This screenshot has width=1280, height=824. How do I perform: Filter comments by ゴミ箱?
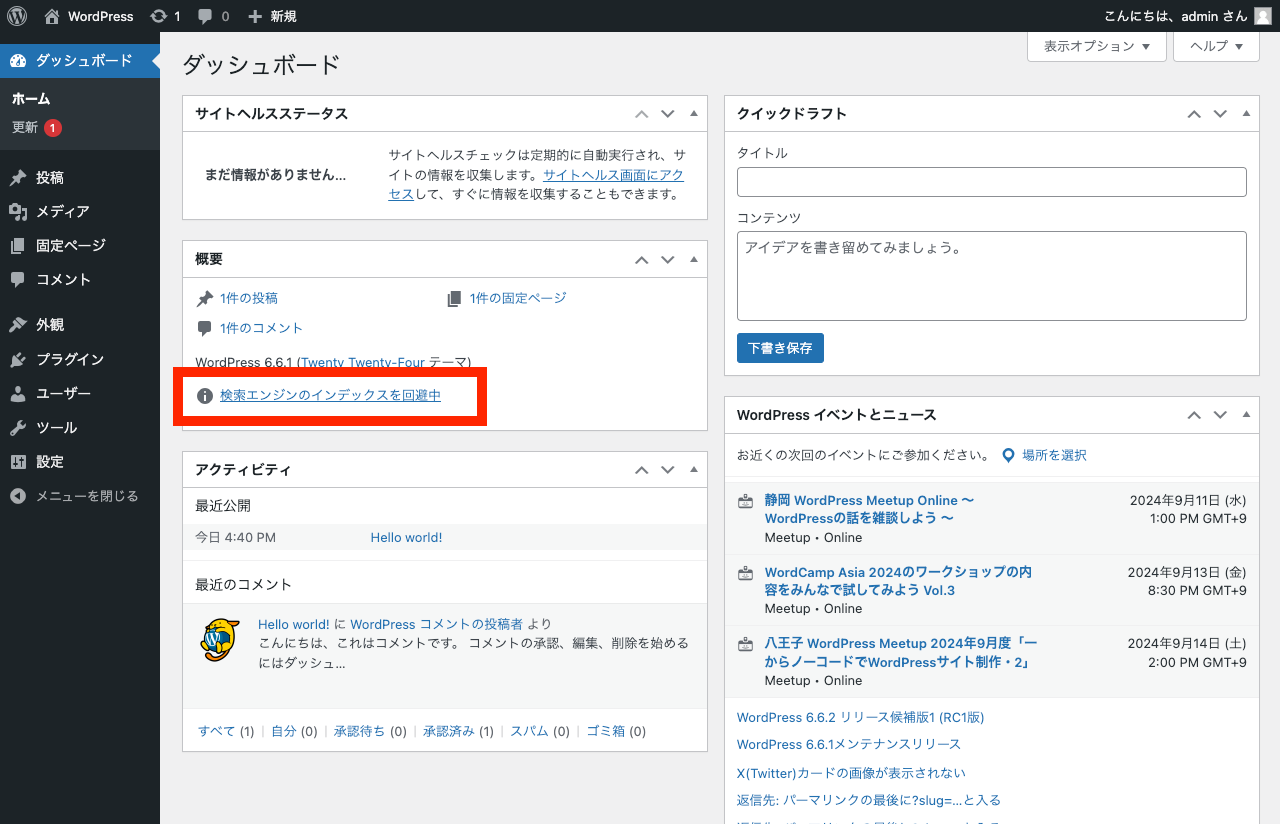click(605, 731)
